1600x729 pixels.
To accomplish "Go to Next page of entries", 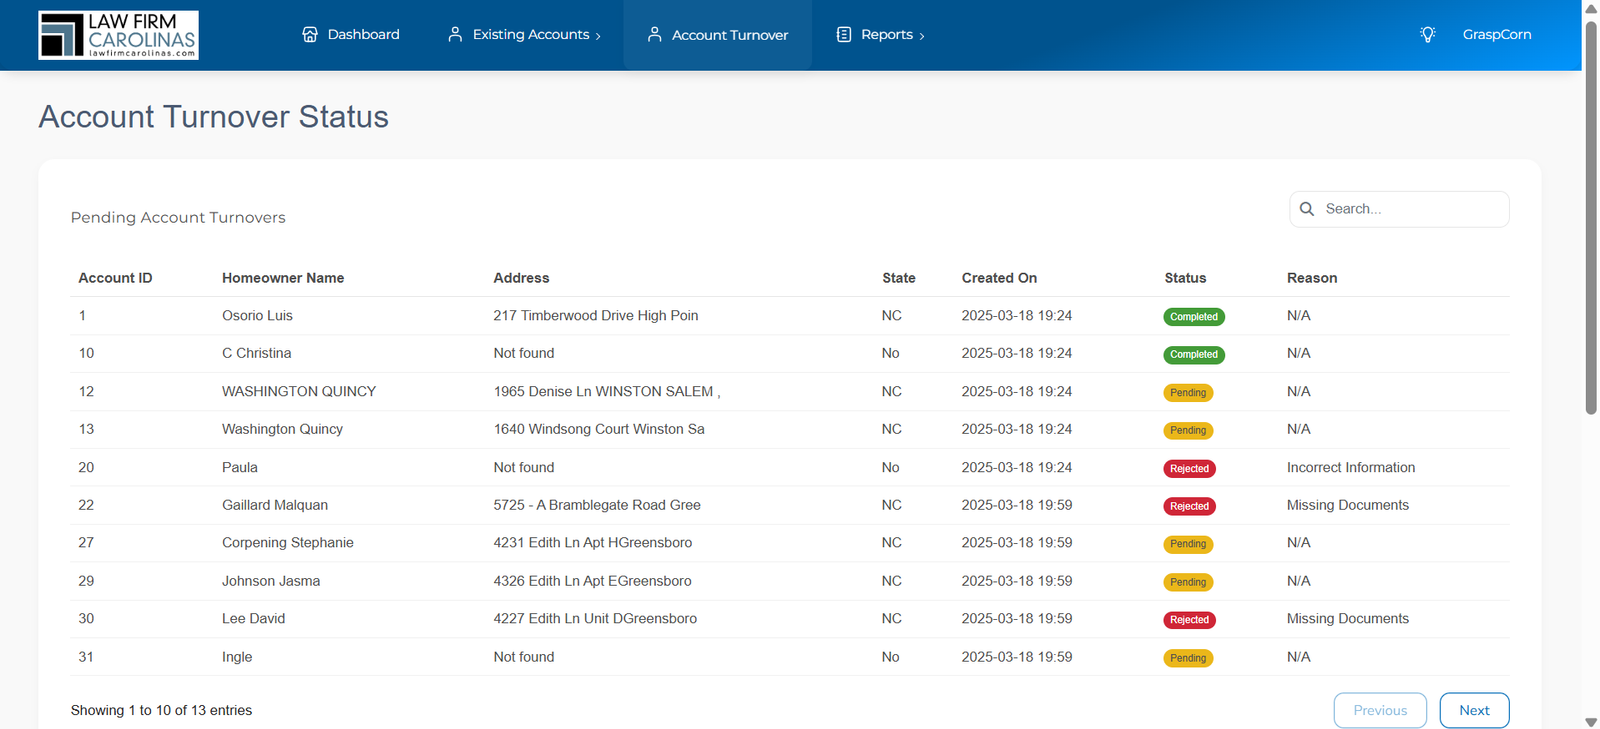I will click(1474, 710).
